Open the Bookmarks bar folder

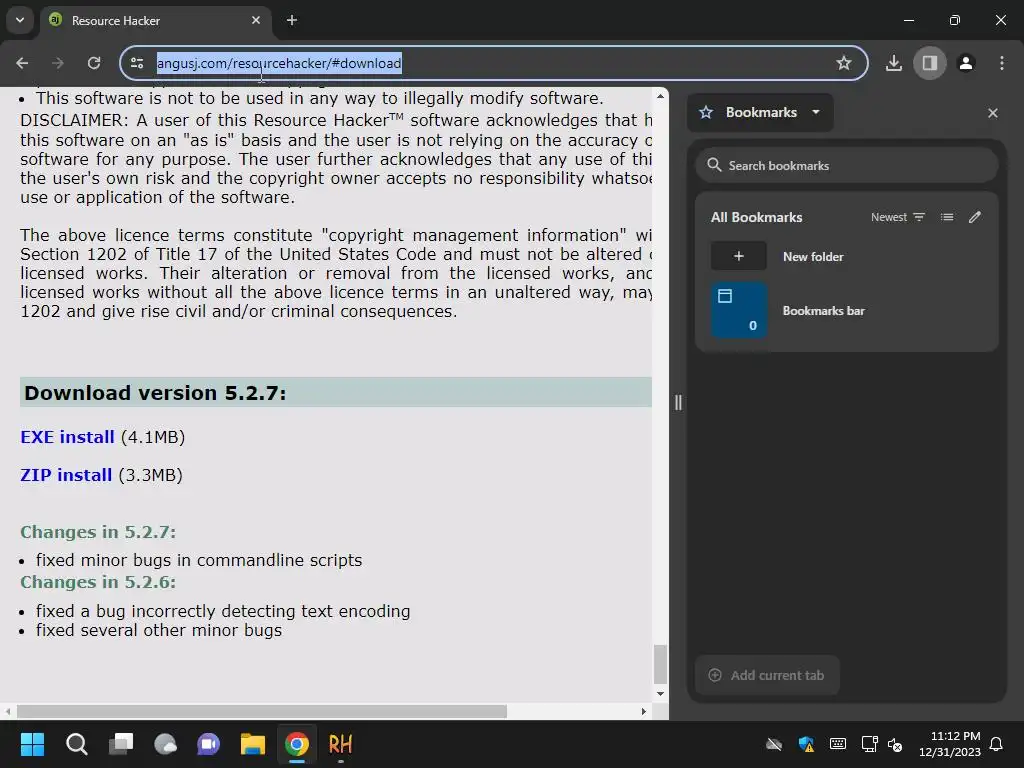[847, 311]
